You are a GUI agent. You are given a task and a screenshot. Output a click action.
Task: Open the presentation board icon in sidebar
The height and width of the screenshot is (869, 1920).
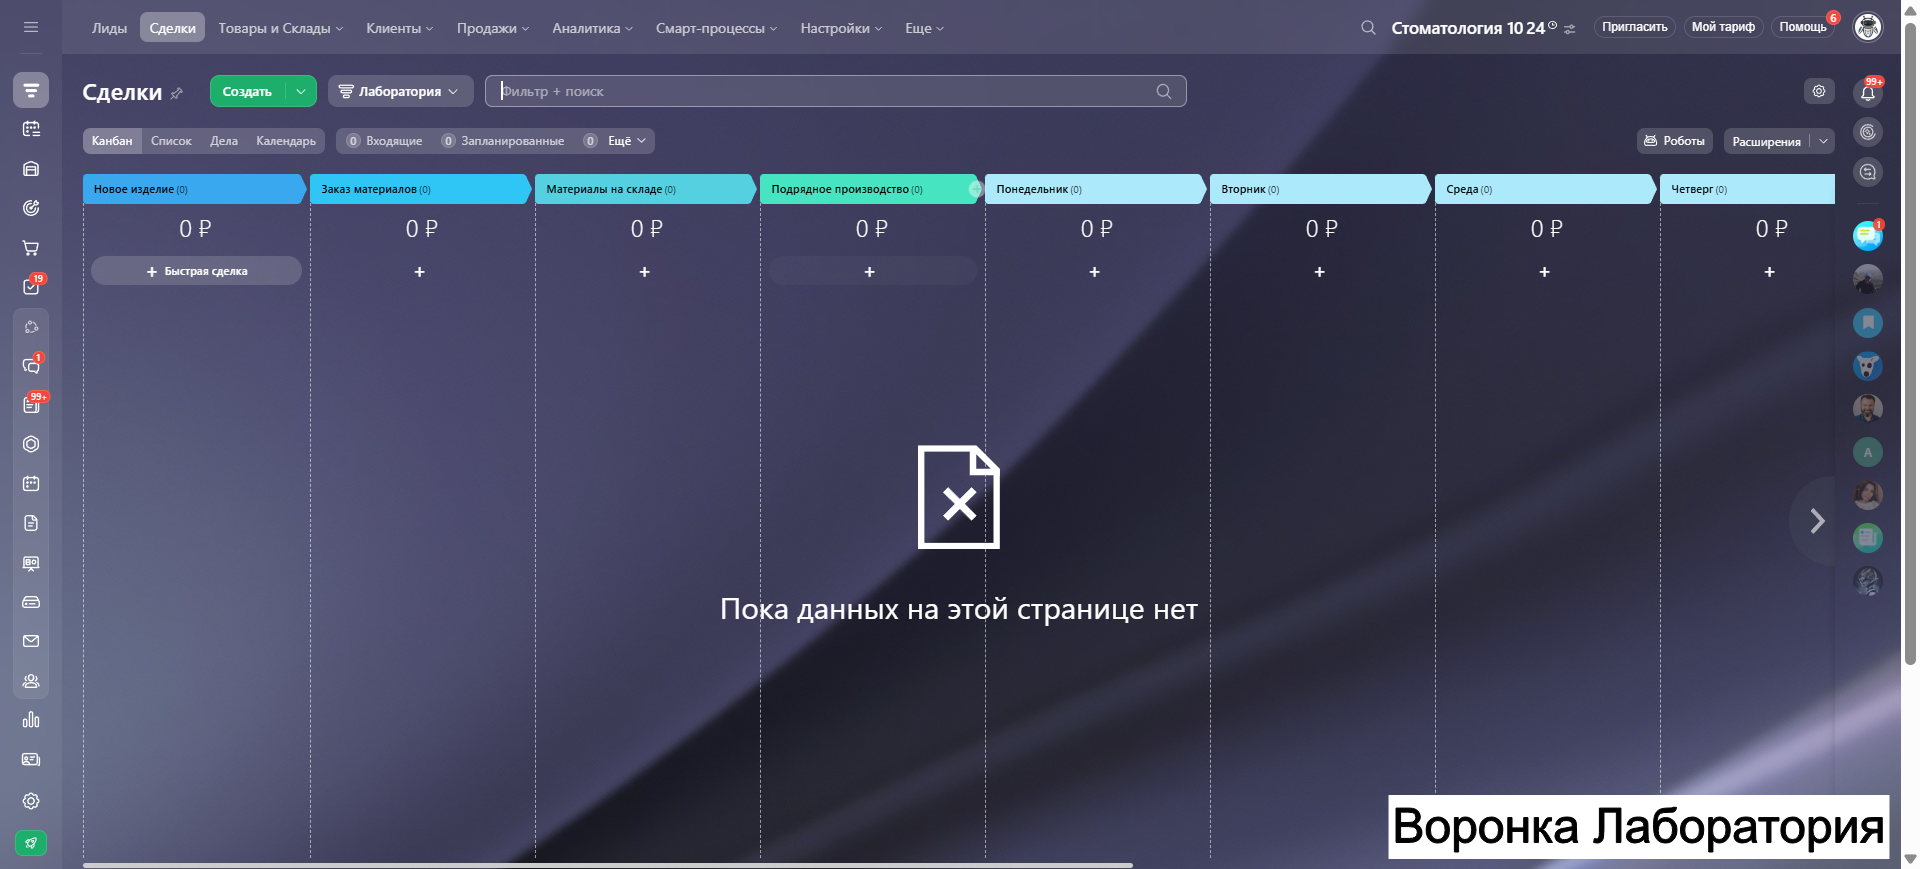31,563
